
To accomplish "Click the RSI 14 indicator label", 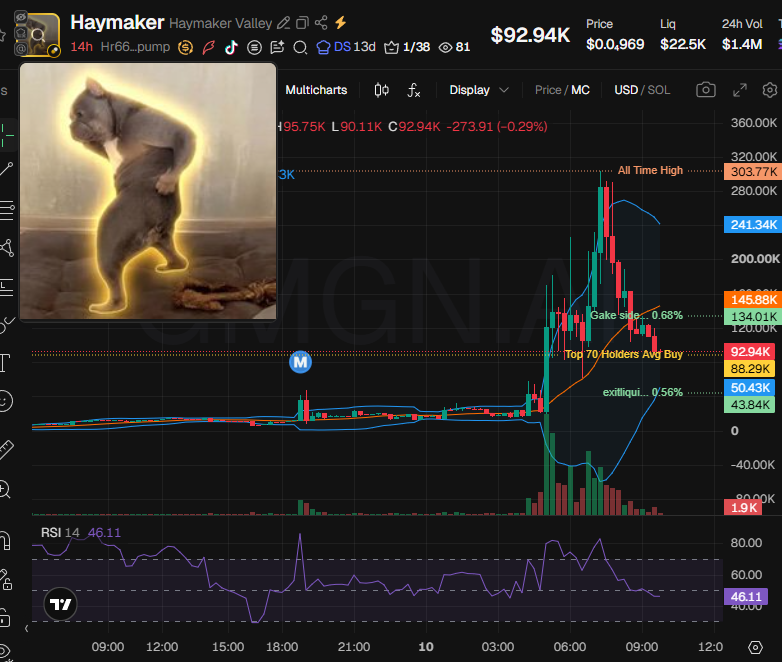I will pos(60,532).
